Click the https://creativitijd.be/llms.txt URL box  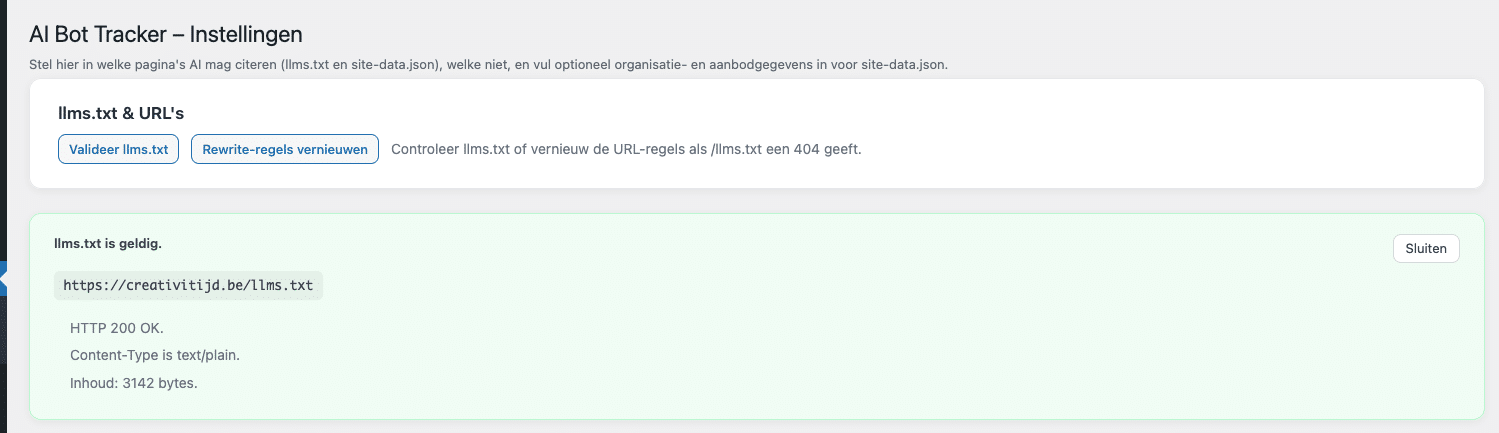pyautogui.click(x=188, y=285)
